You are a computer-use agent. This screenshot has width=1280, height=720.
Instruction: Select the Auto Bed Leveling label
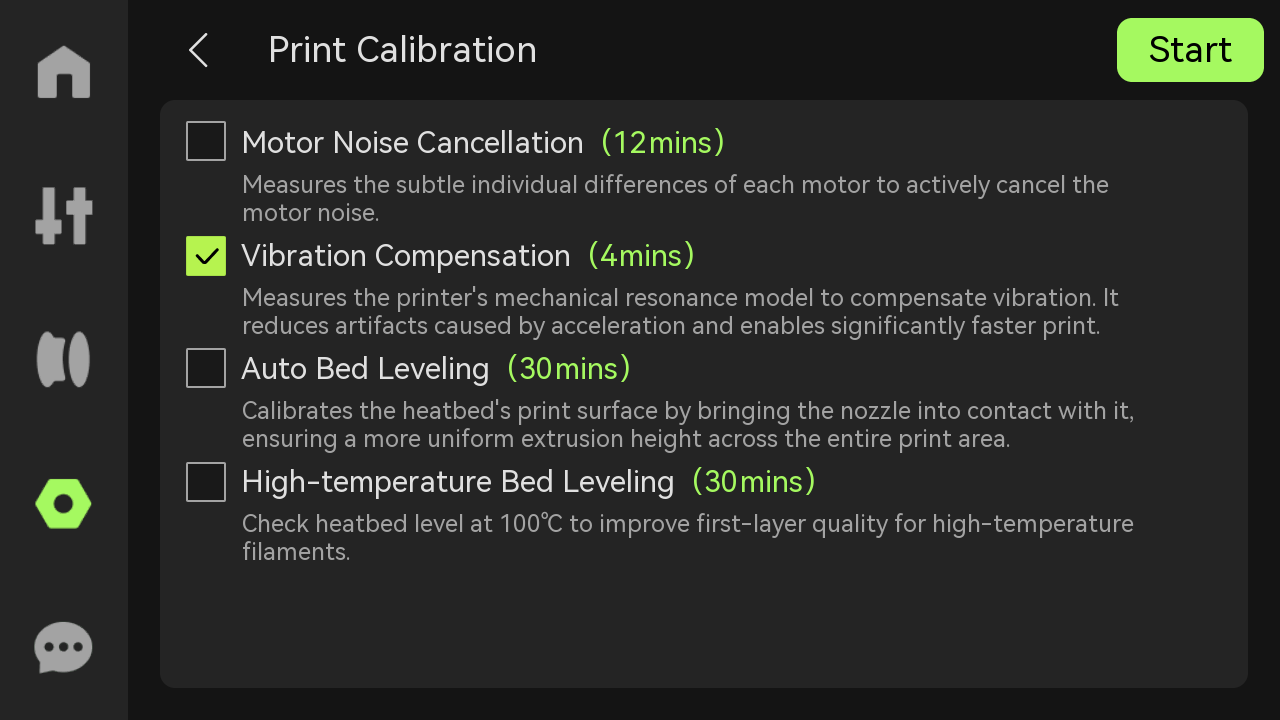(x=365, y=369)
